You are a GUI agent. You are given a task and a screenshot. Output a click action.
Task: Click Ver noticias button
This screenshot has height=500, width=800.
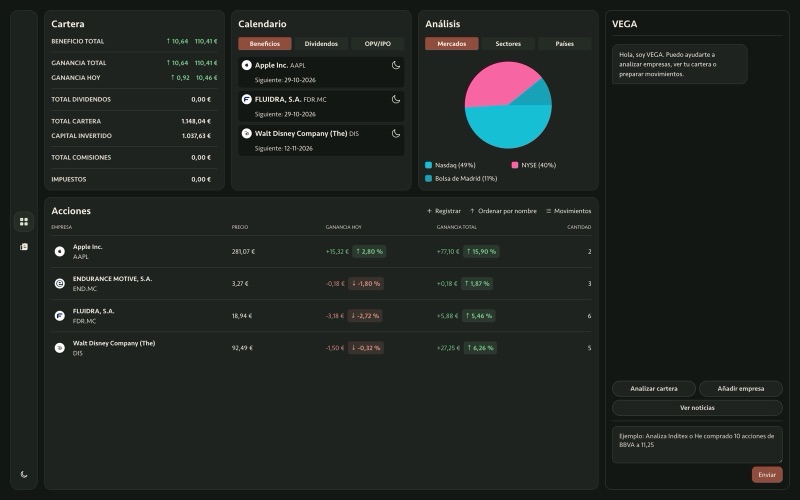[697, 408]
